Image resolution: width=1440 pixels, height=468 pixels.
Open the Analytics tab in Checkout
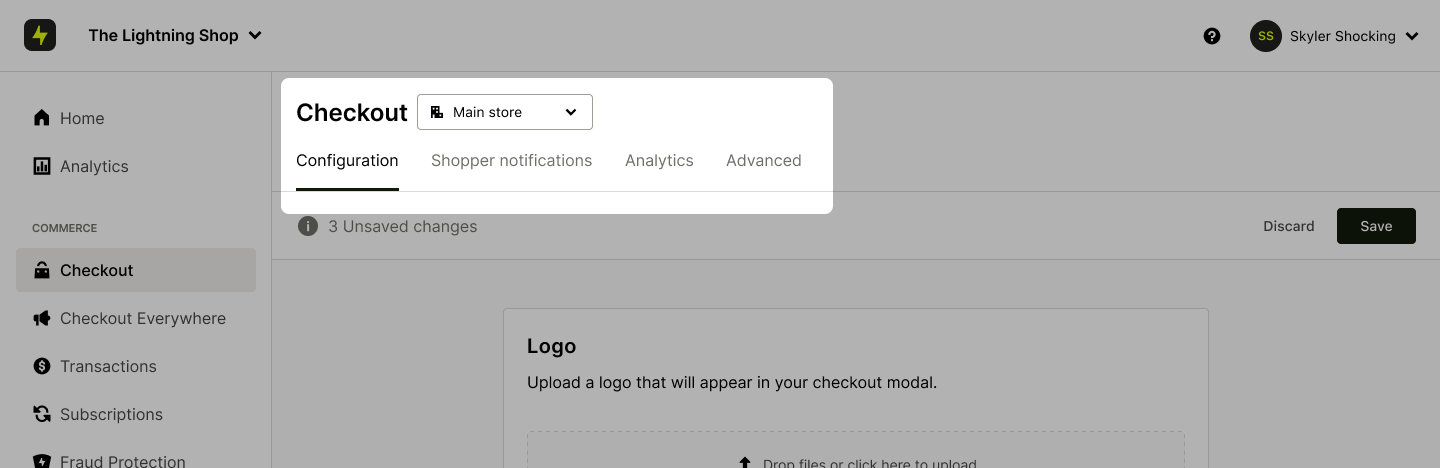[x=659, y=160]
